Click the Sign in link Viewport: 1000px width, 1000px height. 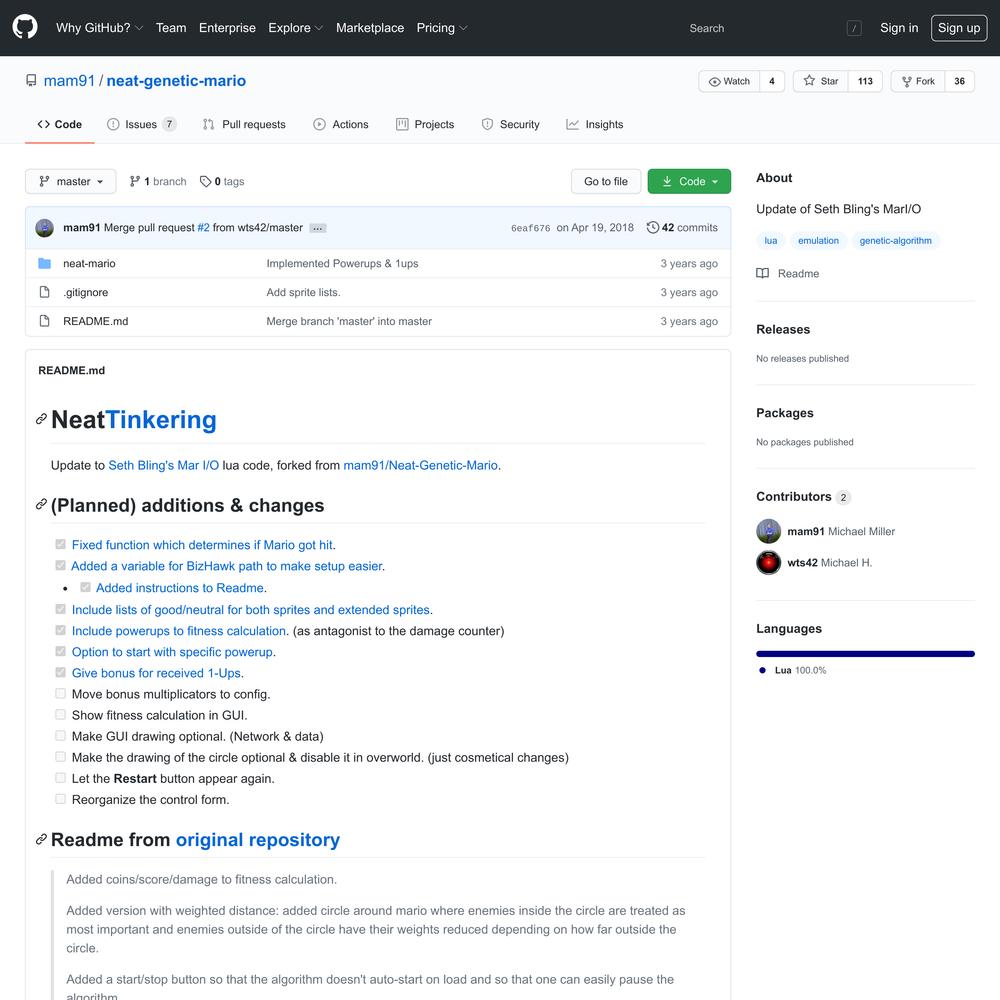[x=899, y=28]
